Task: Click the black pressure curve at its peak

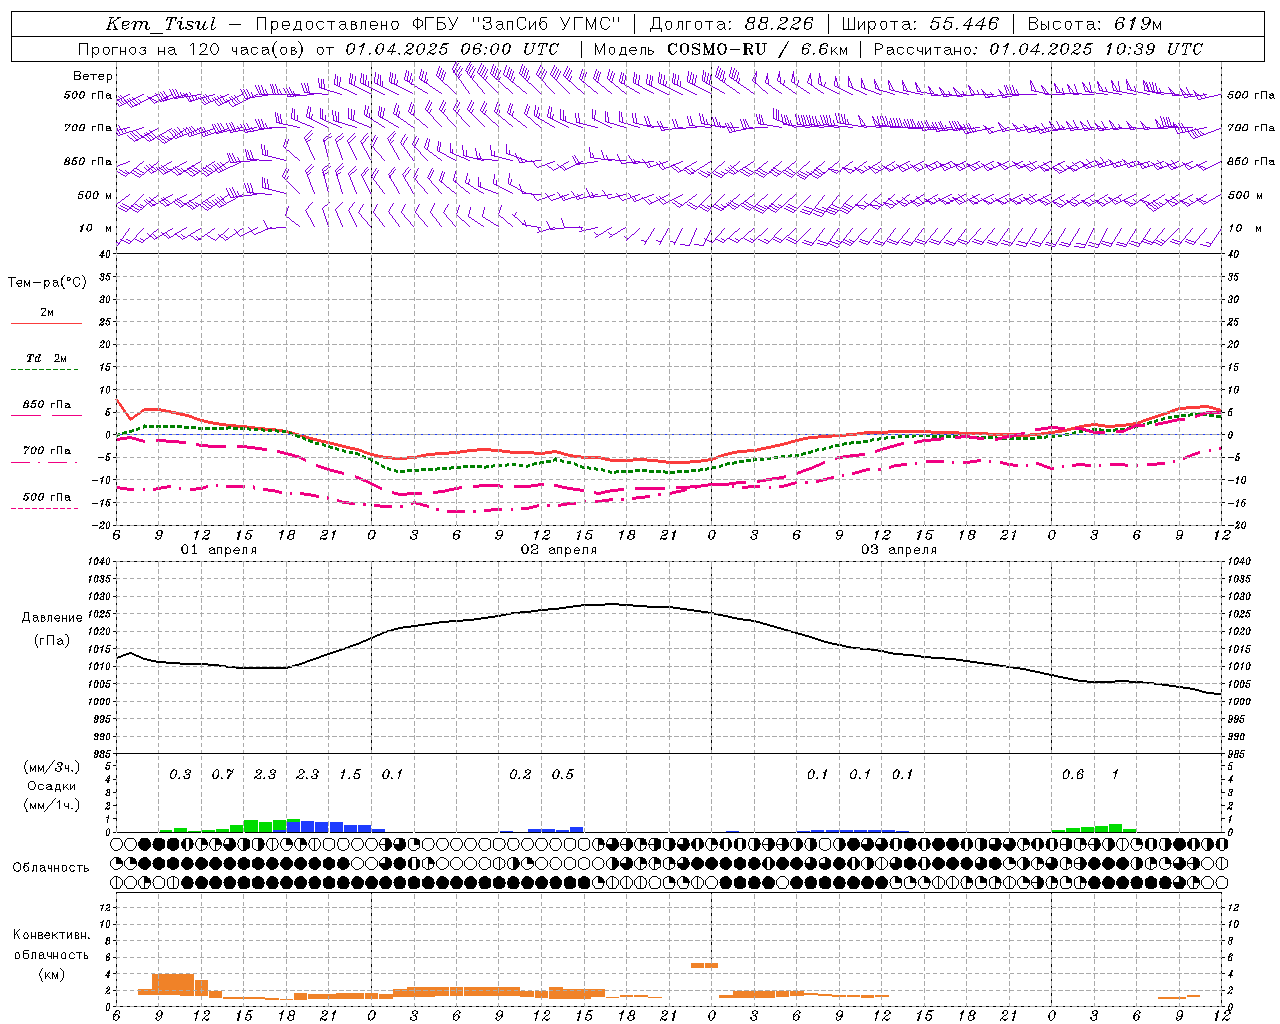Action: coord(612,604)
